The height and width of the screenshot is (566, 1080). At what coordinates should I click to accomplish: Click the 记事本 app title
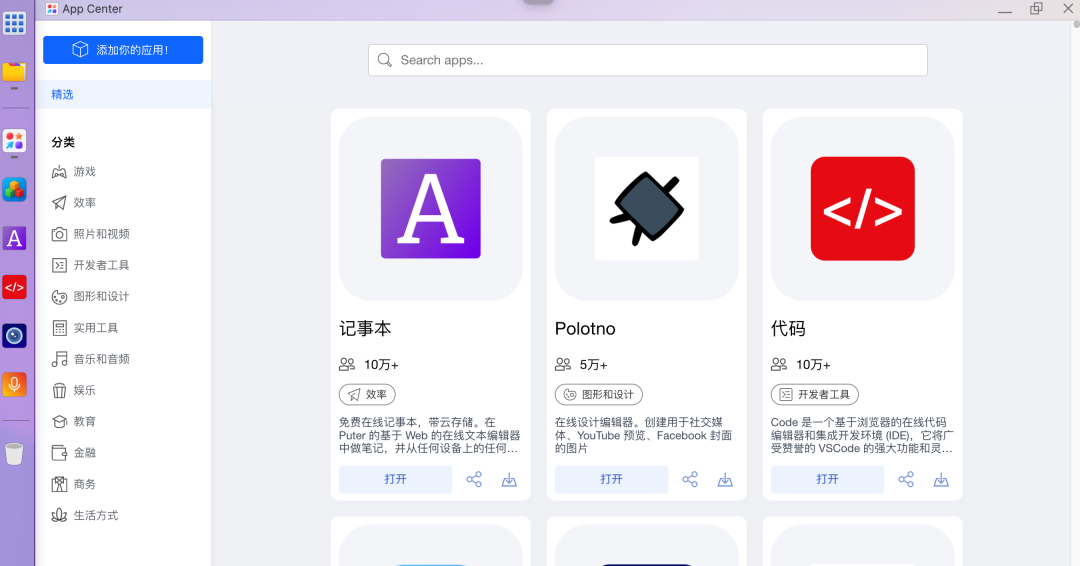365,328
